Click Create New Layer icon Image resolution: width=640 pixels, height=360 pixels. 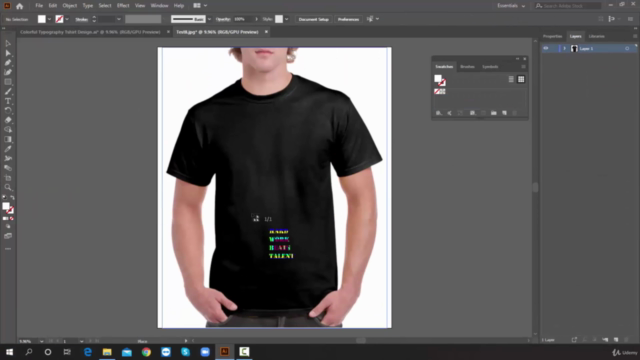[x=616, y=340]
